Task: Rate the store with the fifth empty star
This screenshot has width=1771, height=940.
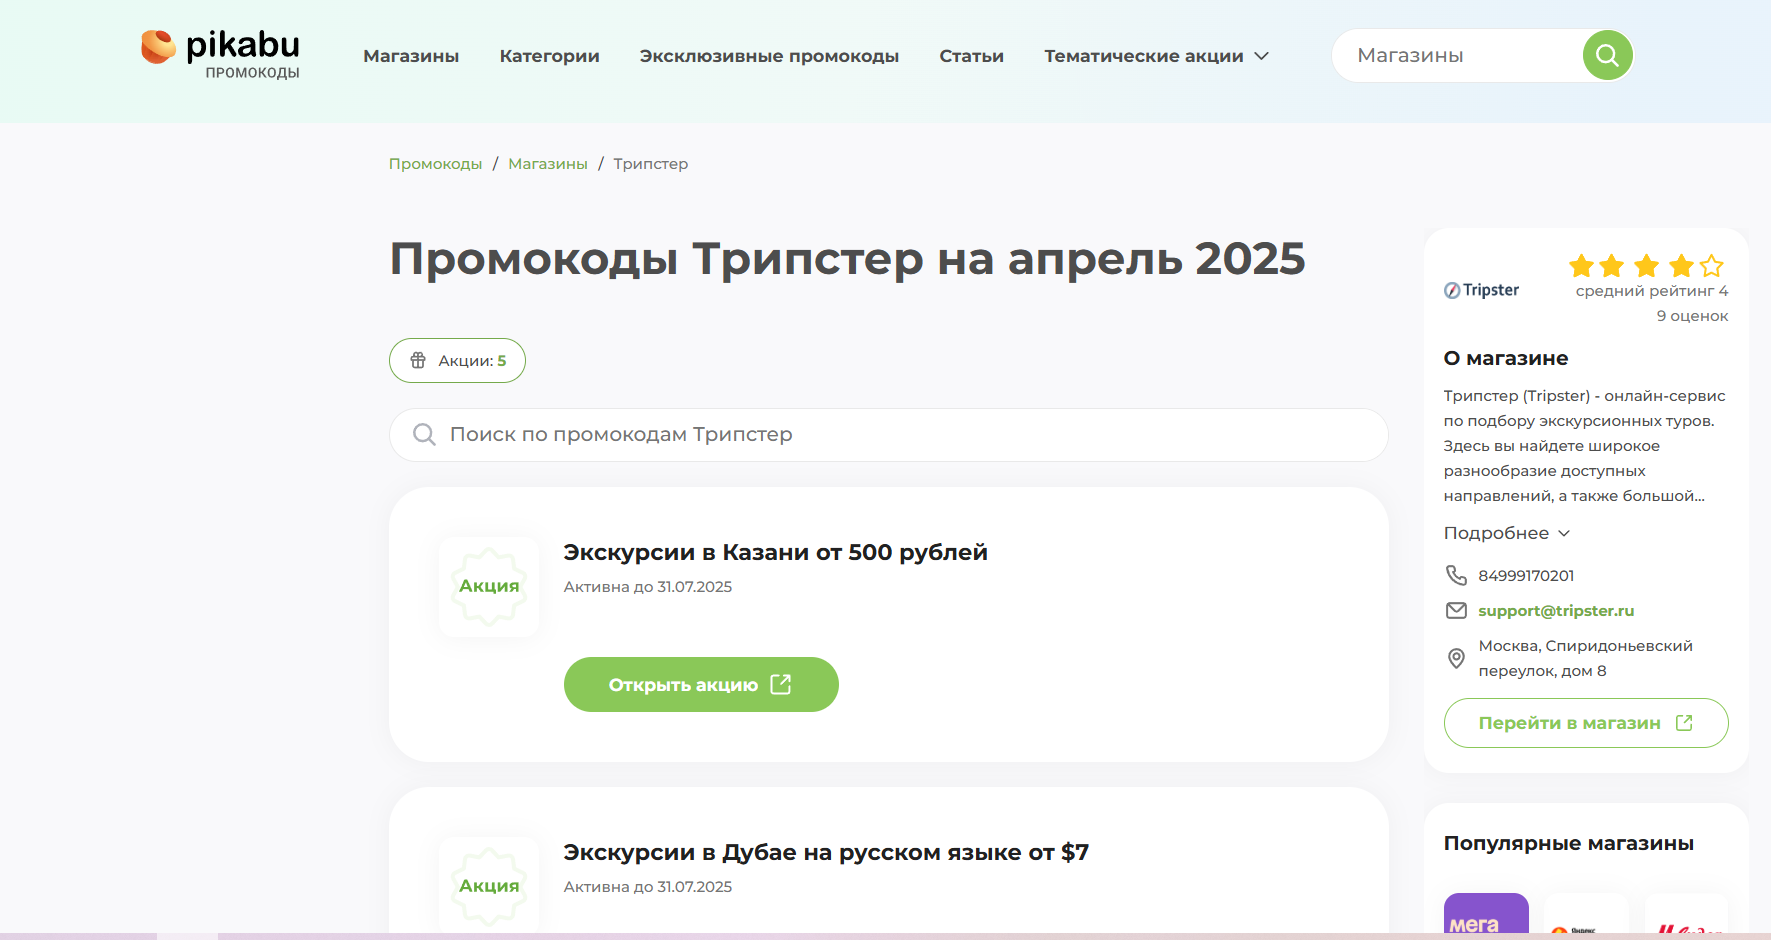Action: pyautogui.click(x=1712, y=266)
